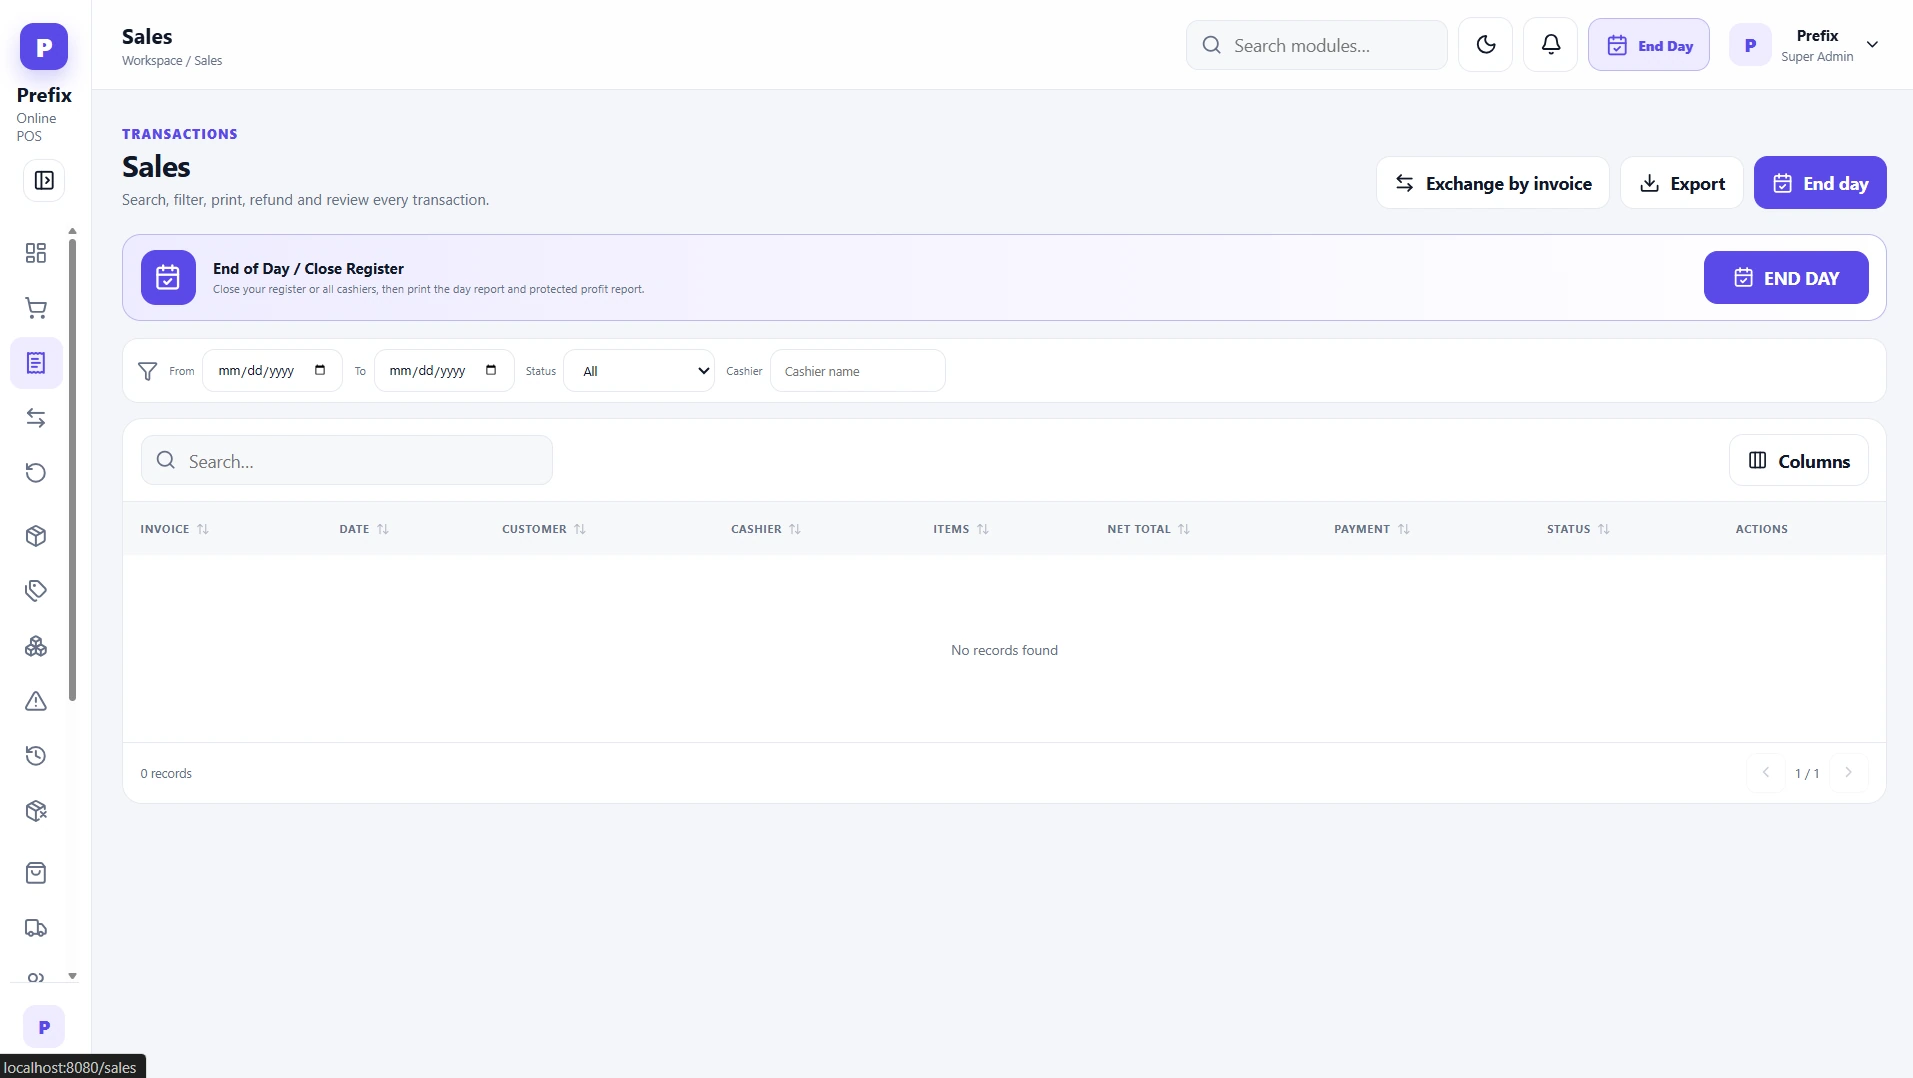Click the Export button
The height and width of the screenshot is (1078, 1913).
(x=1681, y=183)
